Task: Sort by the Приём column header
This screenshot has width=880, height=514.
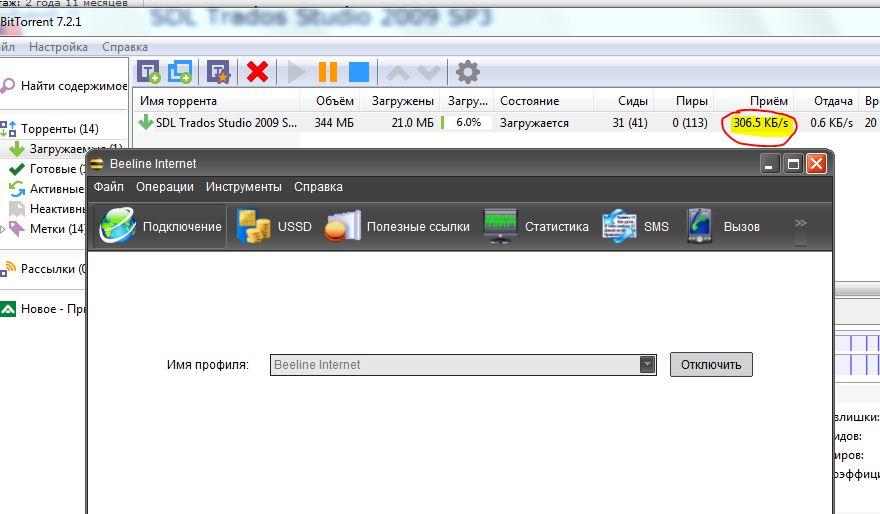Action: coord(768,101)
